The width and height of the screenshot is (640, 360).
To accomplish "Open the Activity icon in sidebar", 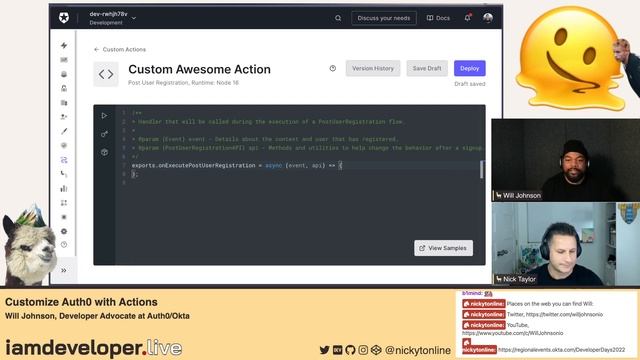I will click(64, 60).
